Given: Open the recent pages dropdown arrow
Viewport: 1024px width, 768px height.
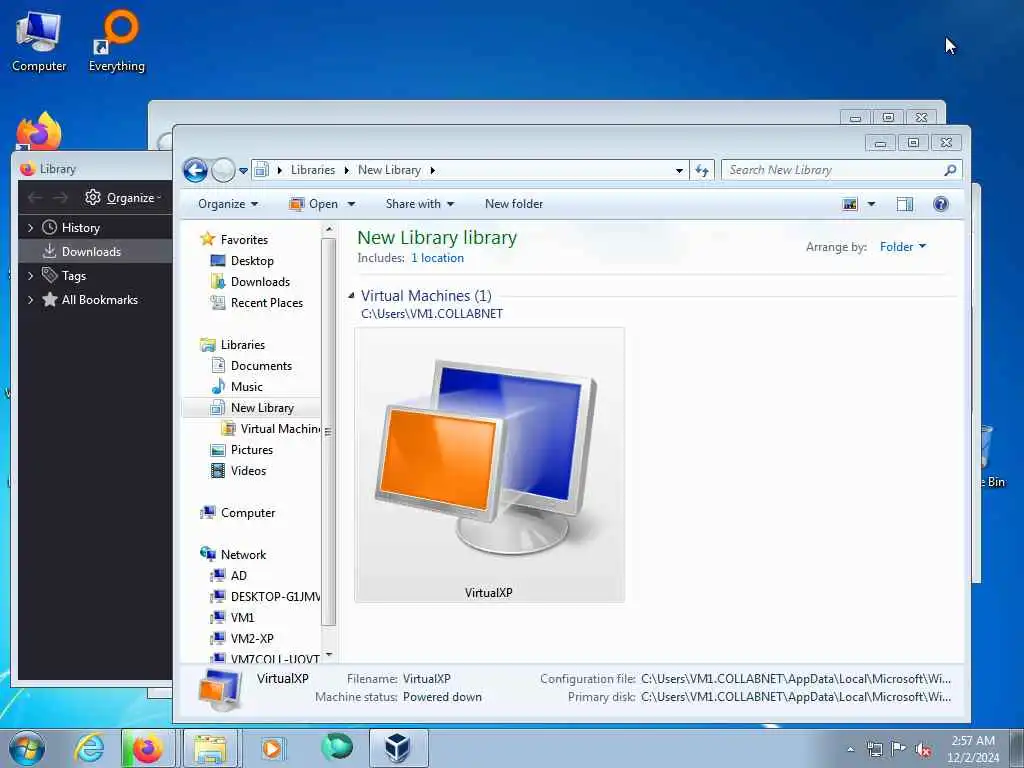Looking at the screenshot, I should [243, 171].
